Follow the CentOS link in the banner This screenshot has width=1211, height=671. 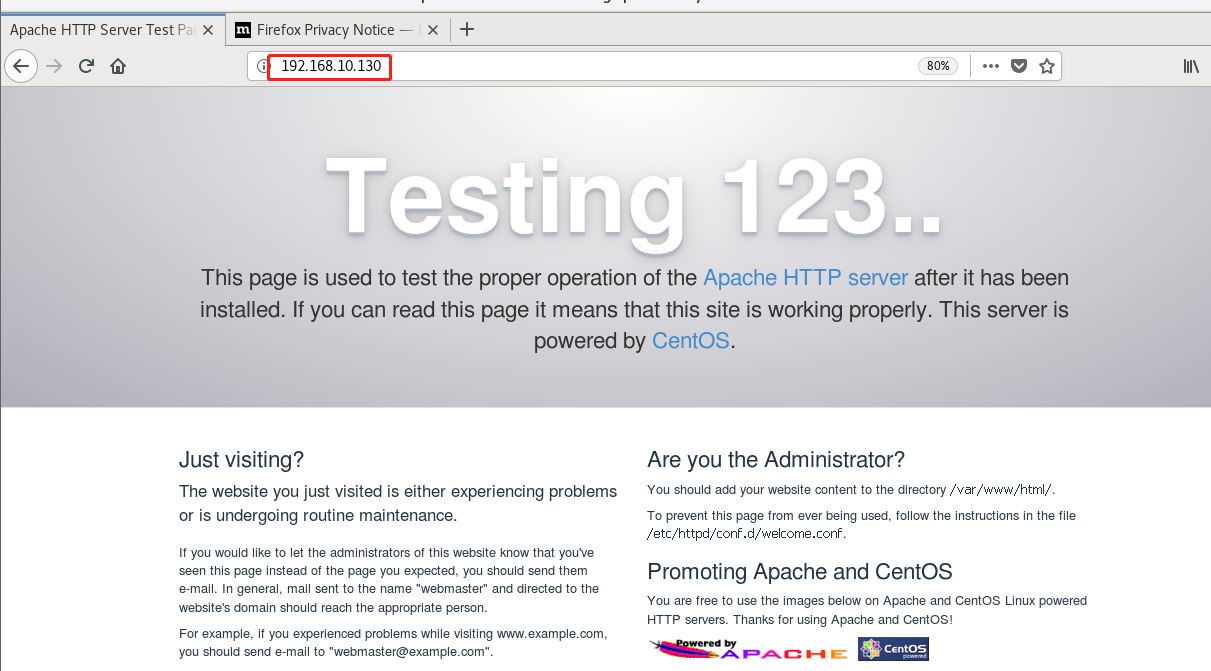point(691,341)
